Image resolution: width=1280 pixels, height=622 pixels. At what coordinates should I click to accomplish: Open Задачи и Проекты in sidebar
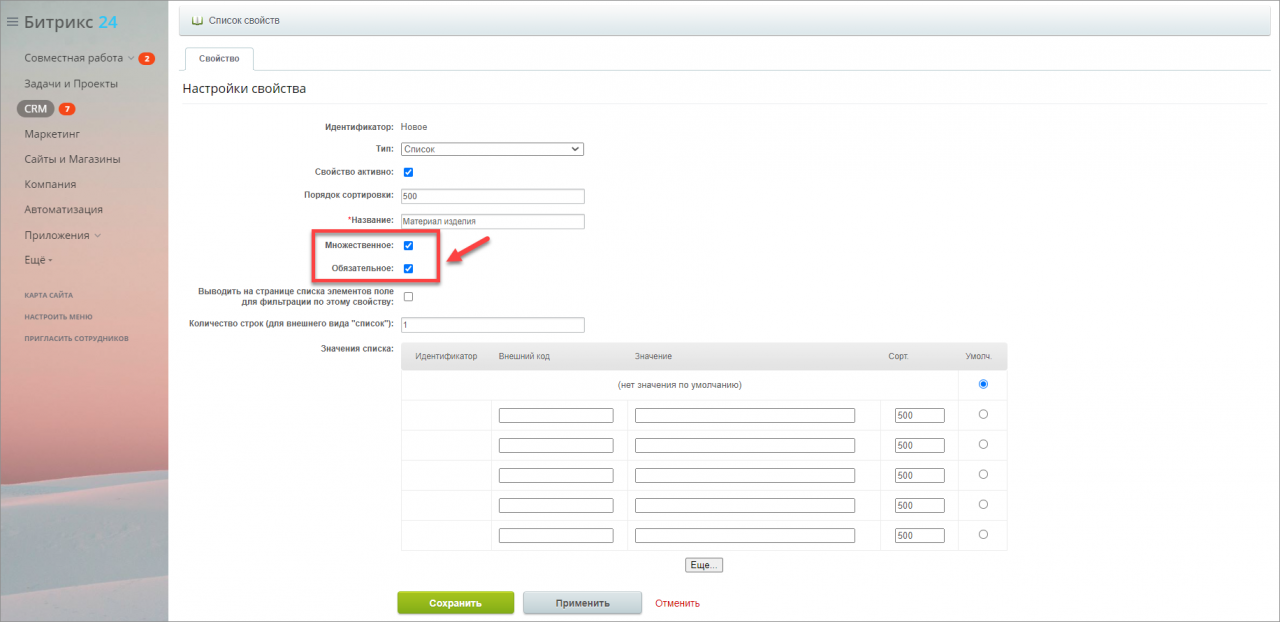pos(71,84)
